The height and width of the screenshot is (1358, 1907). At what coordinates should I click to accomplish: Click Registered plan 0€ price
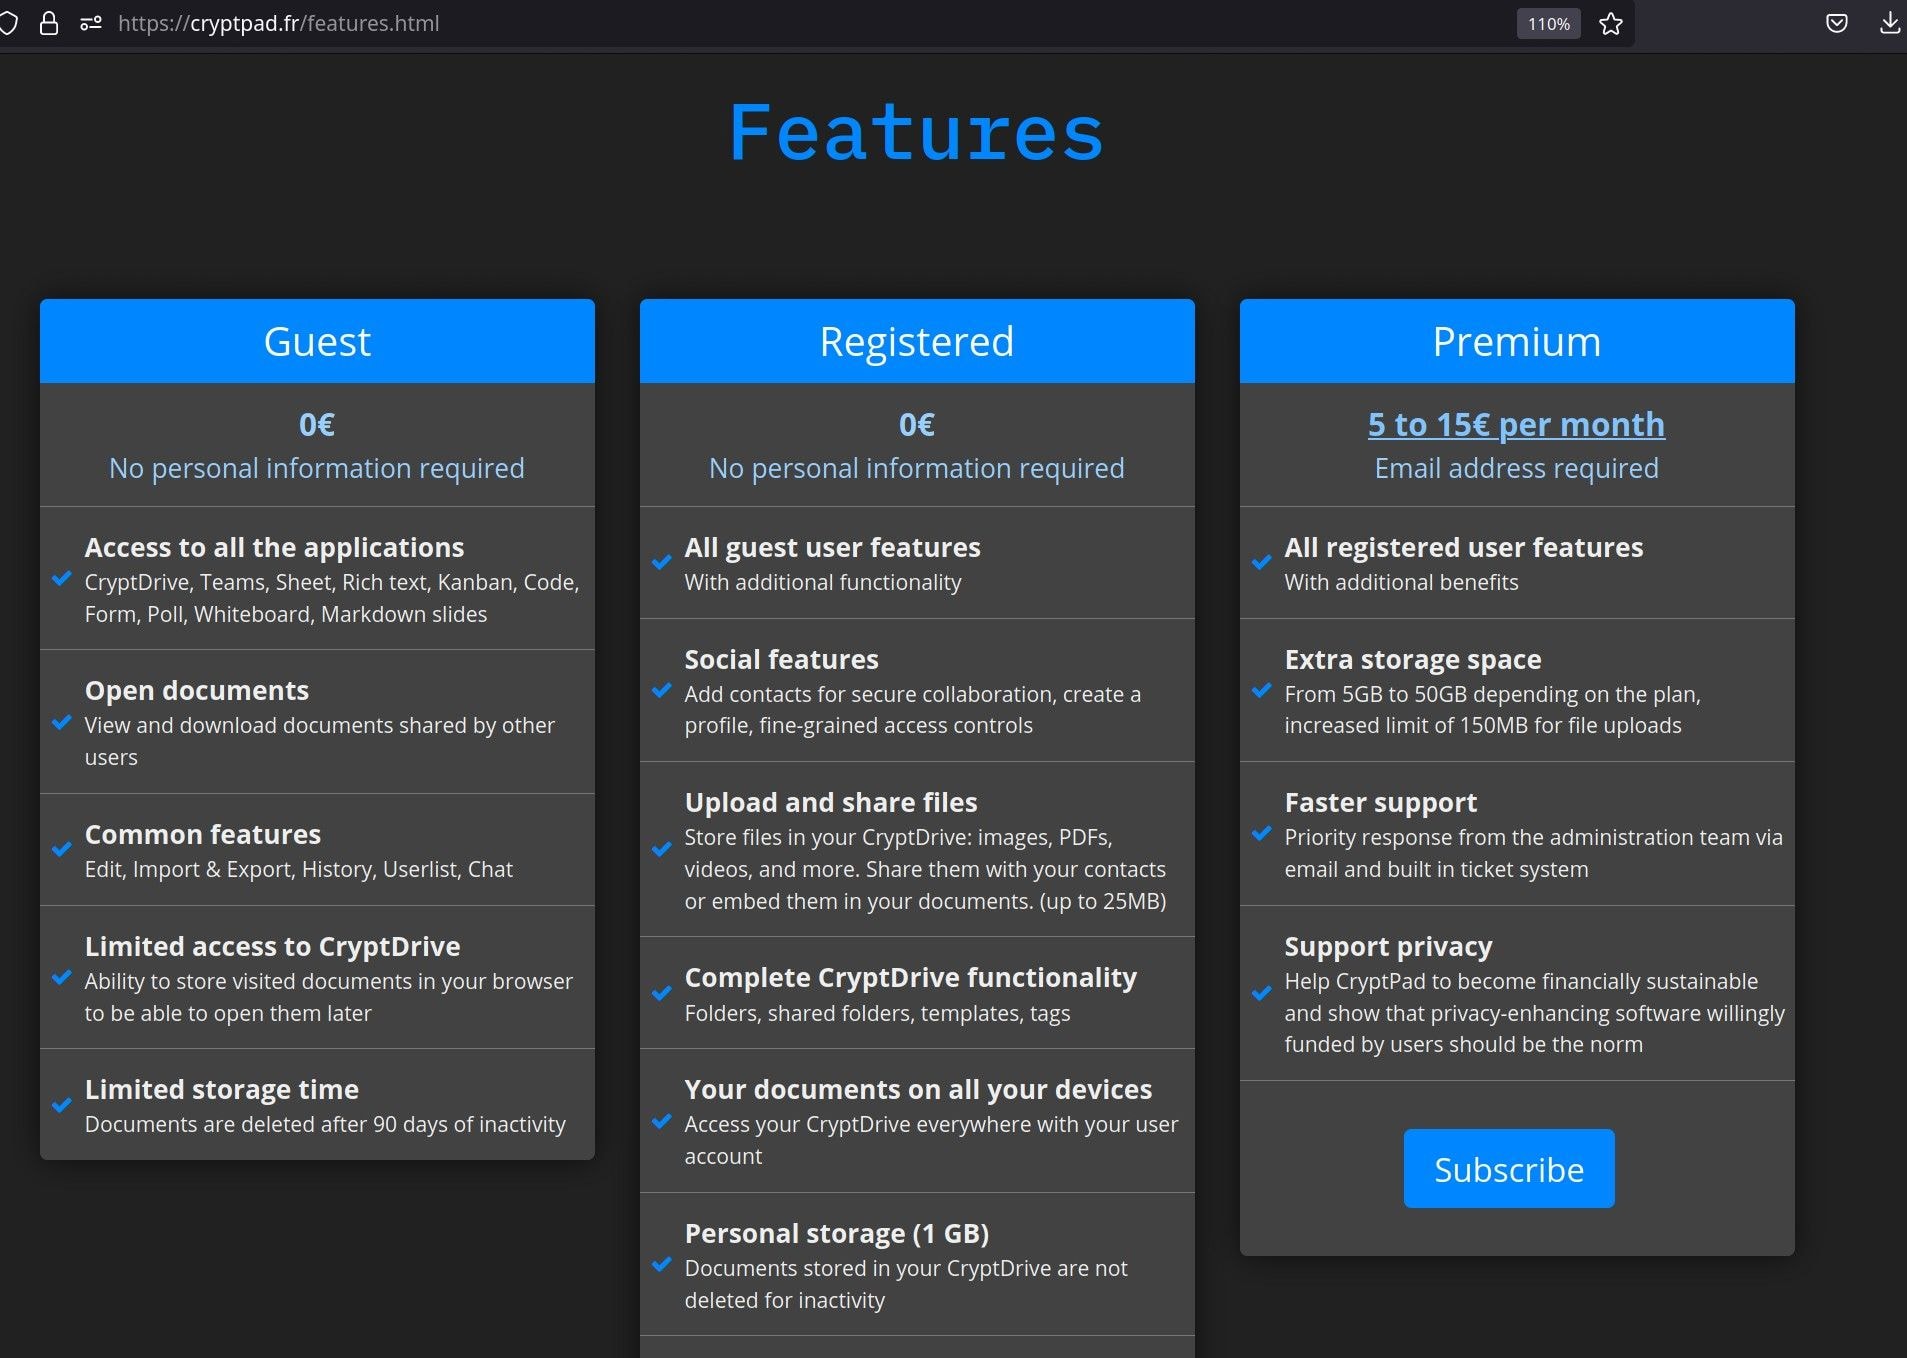917,424
